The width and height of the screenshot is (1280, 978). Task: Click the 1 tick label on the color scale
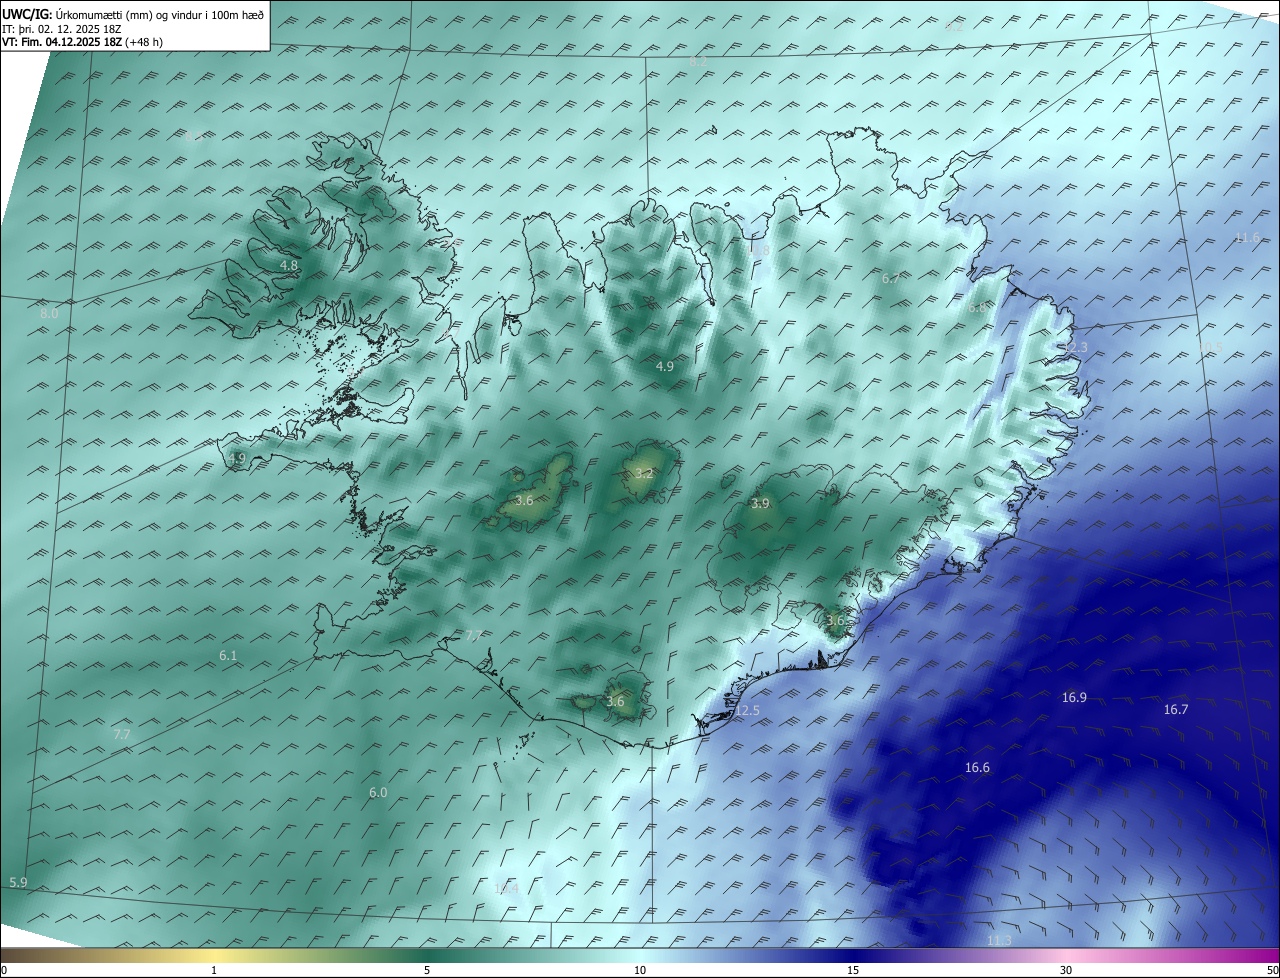tap(214, 971)
